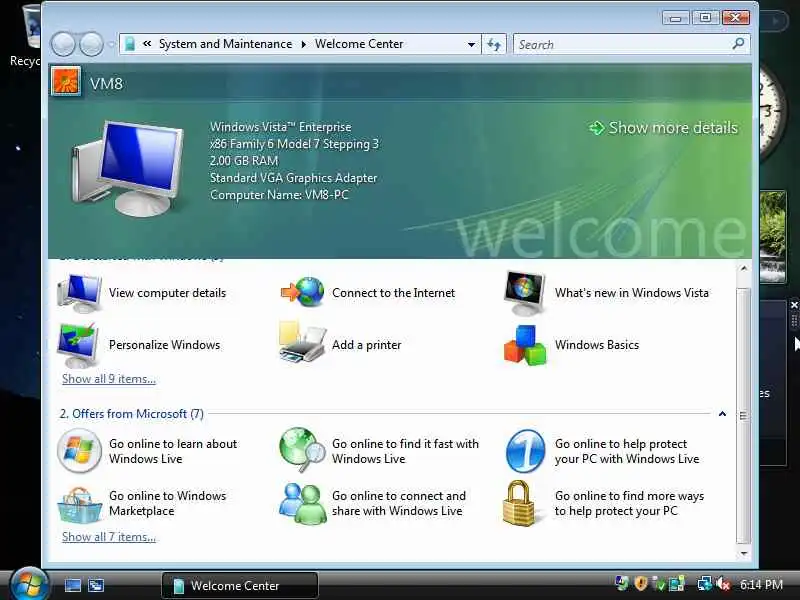
Task: Click in the Search input field
Action: point(622,44)
